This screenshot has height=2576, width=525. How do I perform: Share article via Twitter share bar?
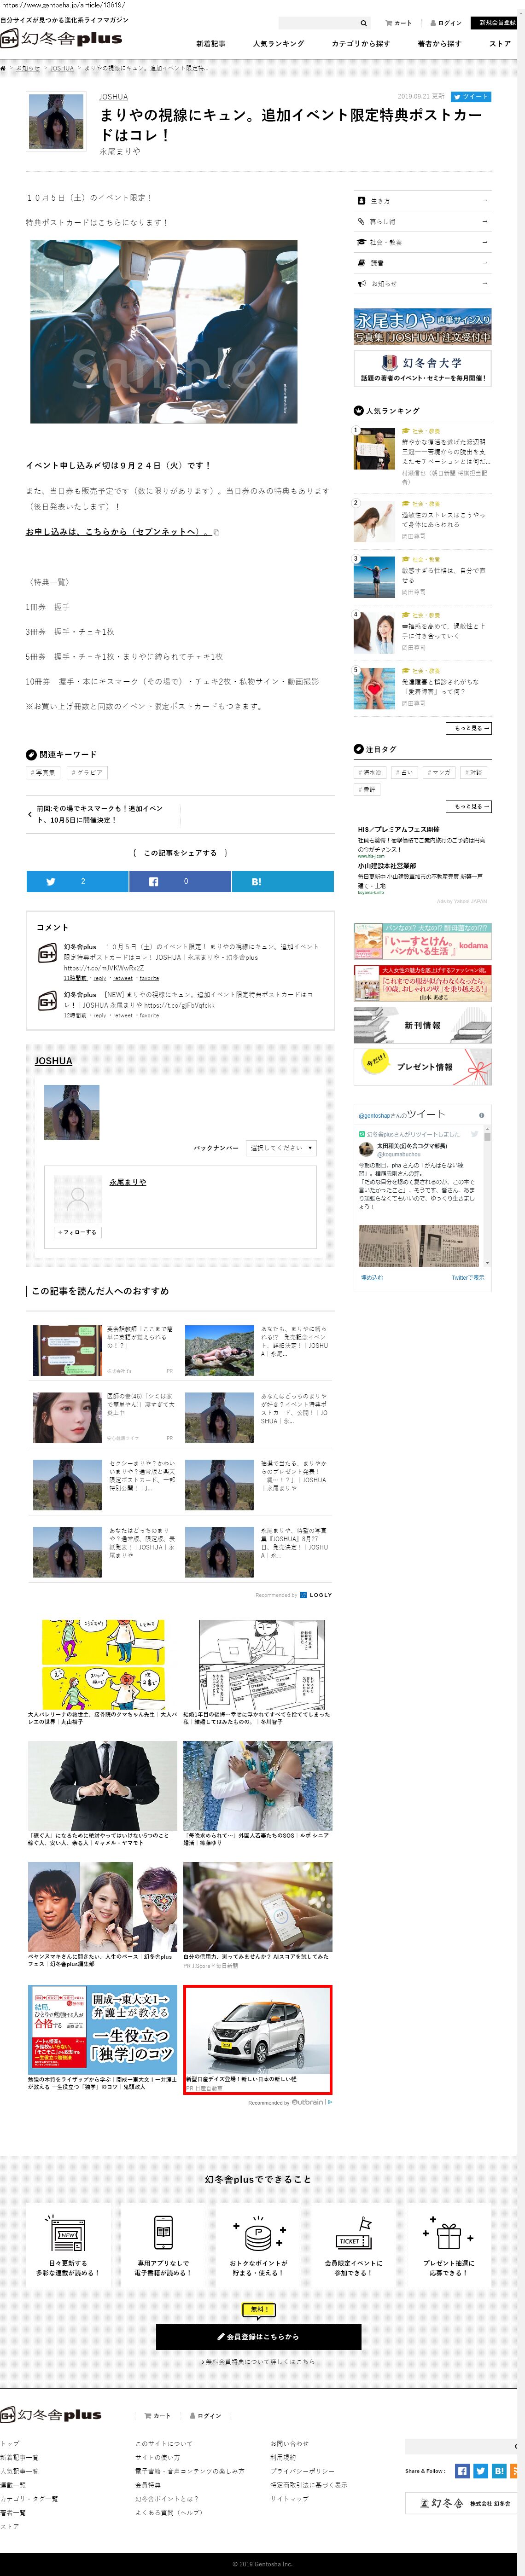tap(77, 881)
